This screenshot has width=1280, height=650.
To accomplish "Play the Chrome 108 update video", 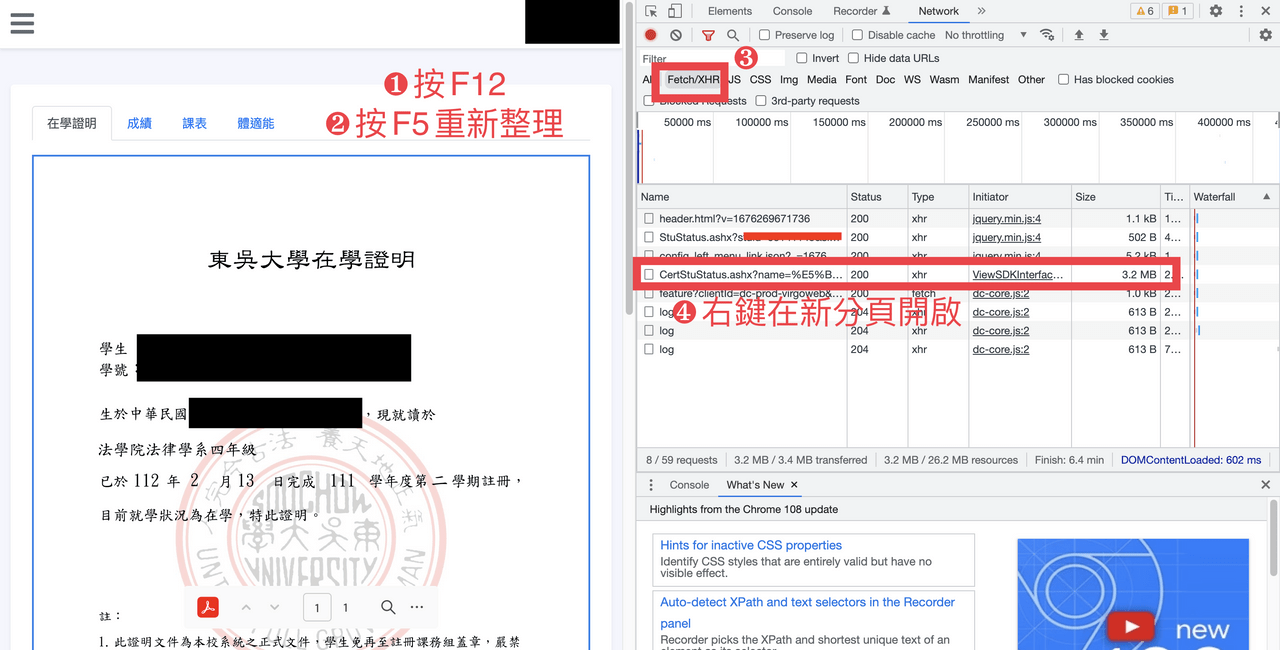I will [x=1132, y=627].
